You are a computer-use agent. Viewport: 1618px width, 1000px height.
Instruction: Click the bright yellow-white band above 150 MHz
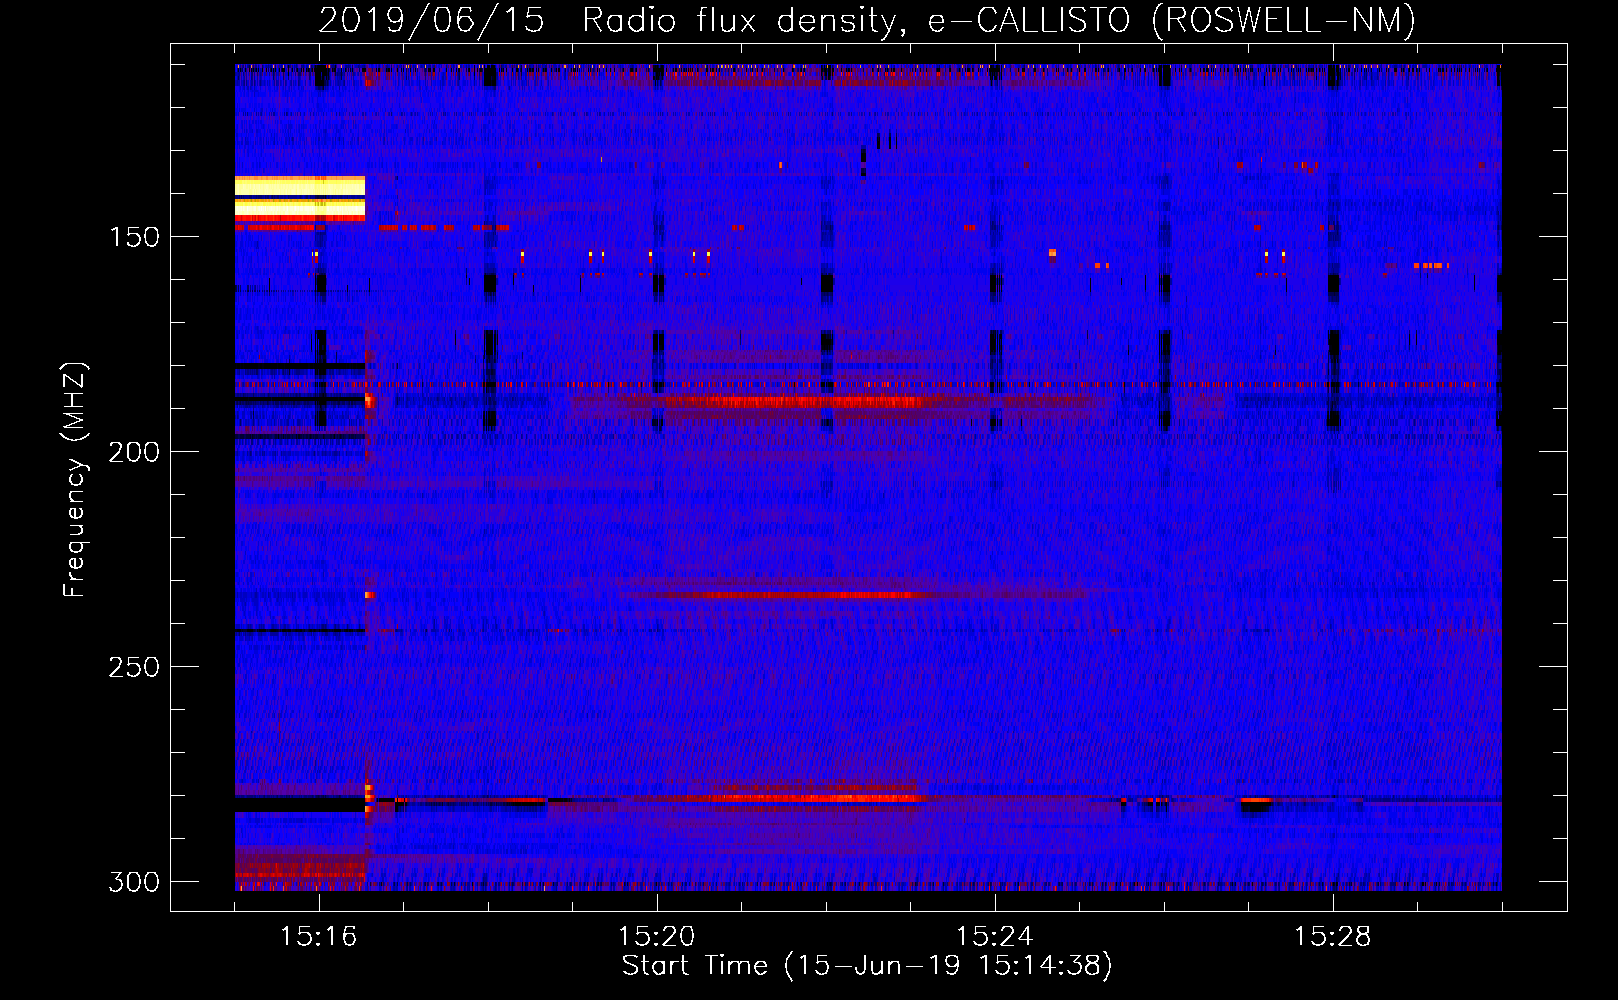pos(300,197)
